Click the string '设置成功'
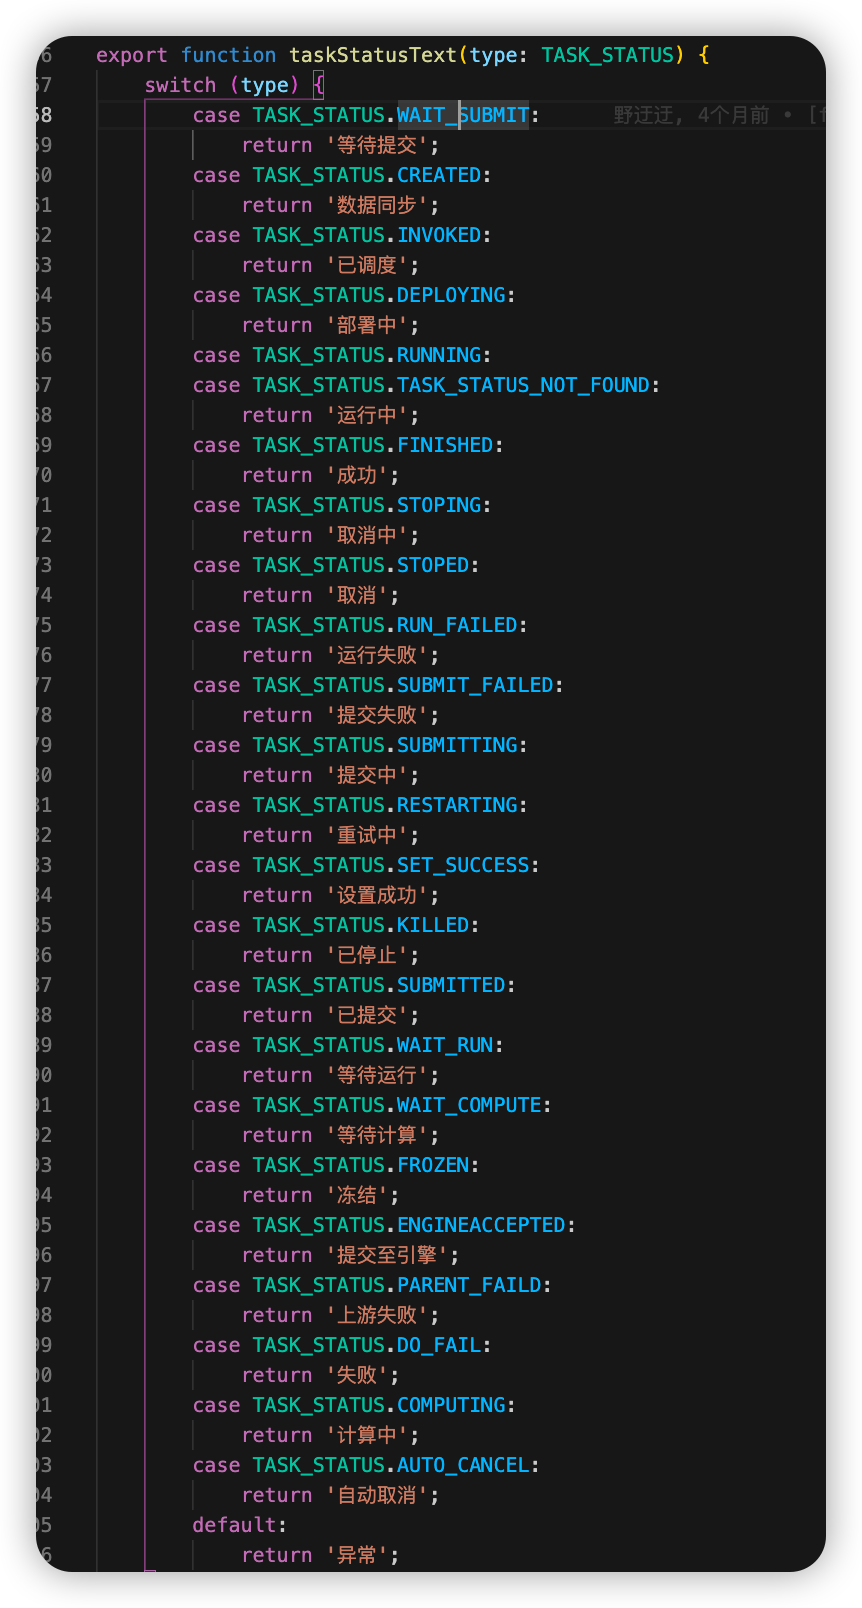This screenshot has height=1608, width=862. (377, 895)
